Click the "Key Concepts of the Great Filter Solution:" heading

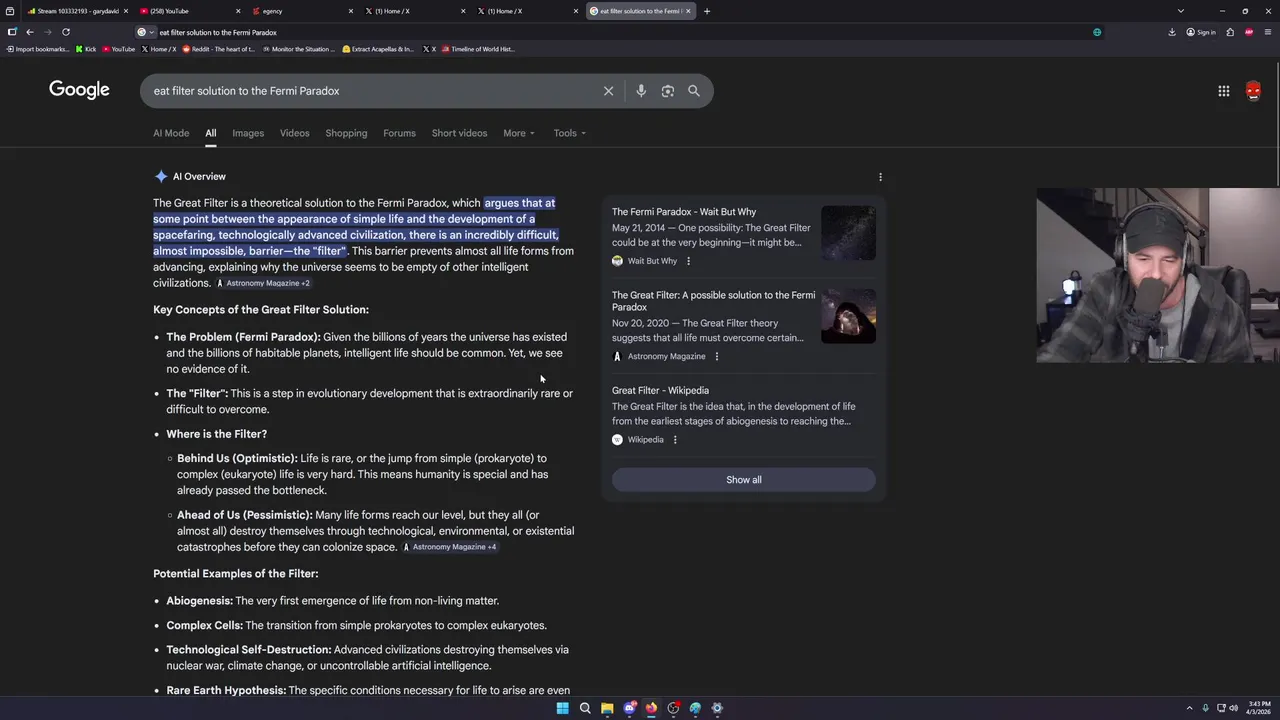261,310
